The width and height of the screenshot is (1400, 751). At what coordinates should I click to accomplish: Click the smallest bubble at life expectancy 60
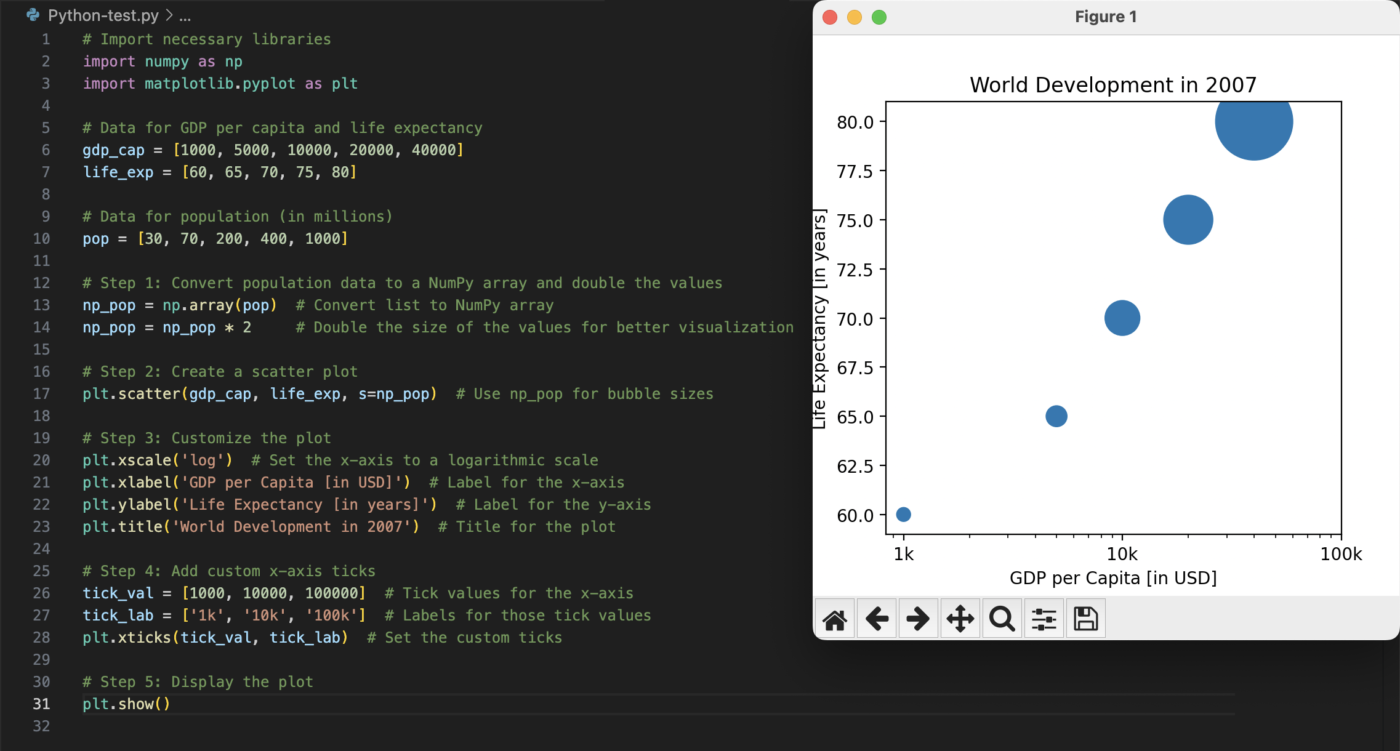coord(903,514)
